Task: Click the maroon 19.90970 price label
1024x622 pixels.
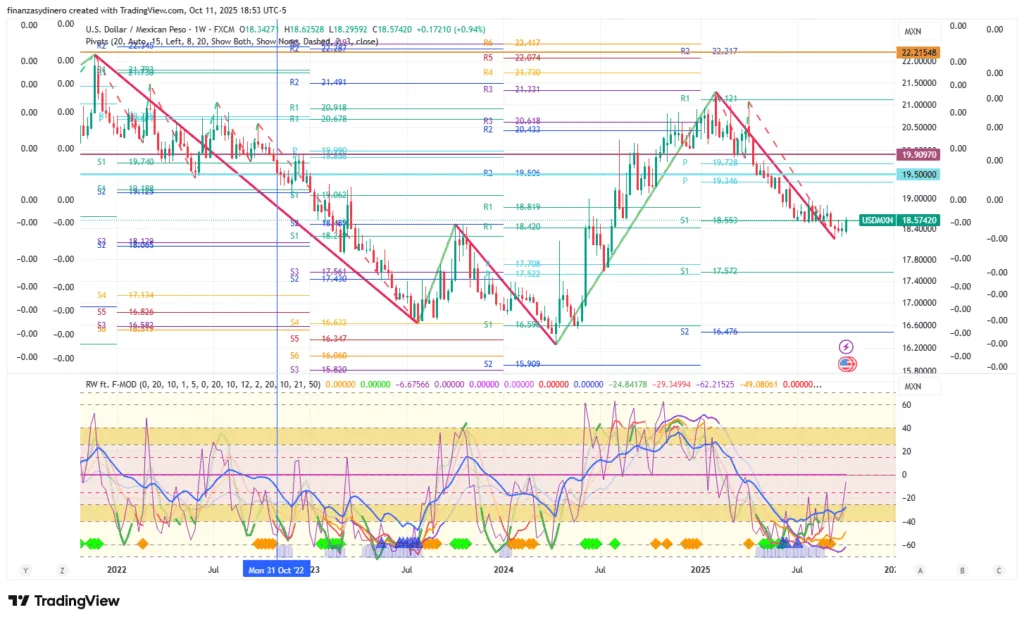Action: tap(918, 155)
